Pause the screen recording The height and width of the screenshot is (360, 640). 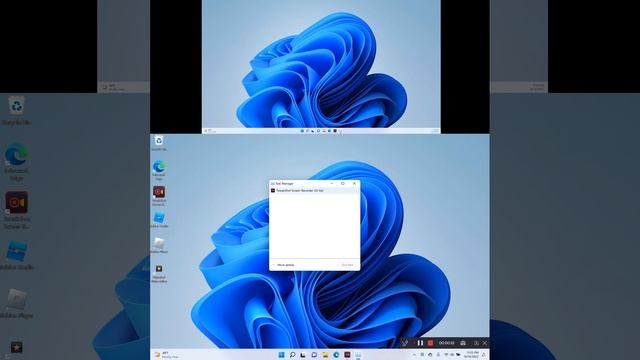point(420,343)
